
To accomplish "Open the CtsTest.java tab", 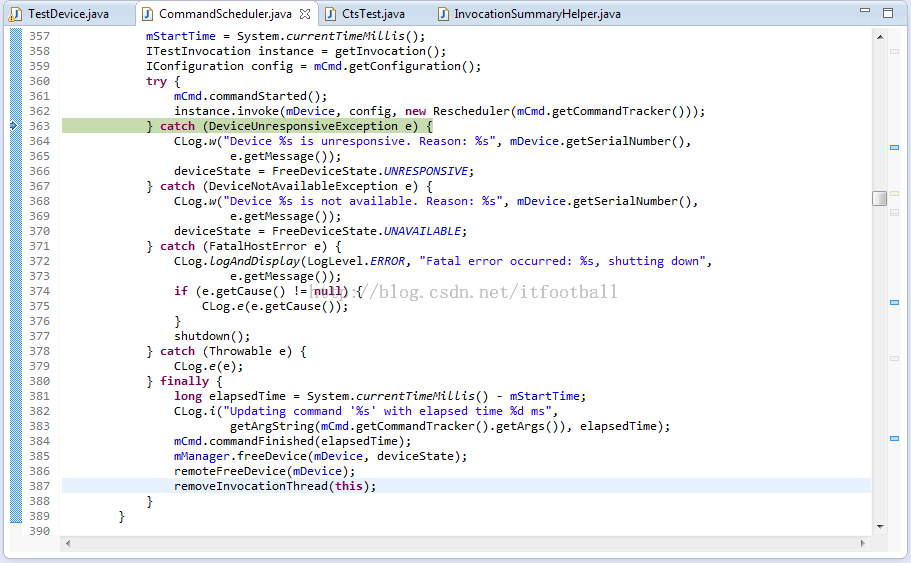I will coord(373,13).
